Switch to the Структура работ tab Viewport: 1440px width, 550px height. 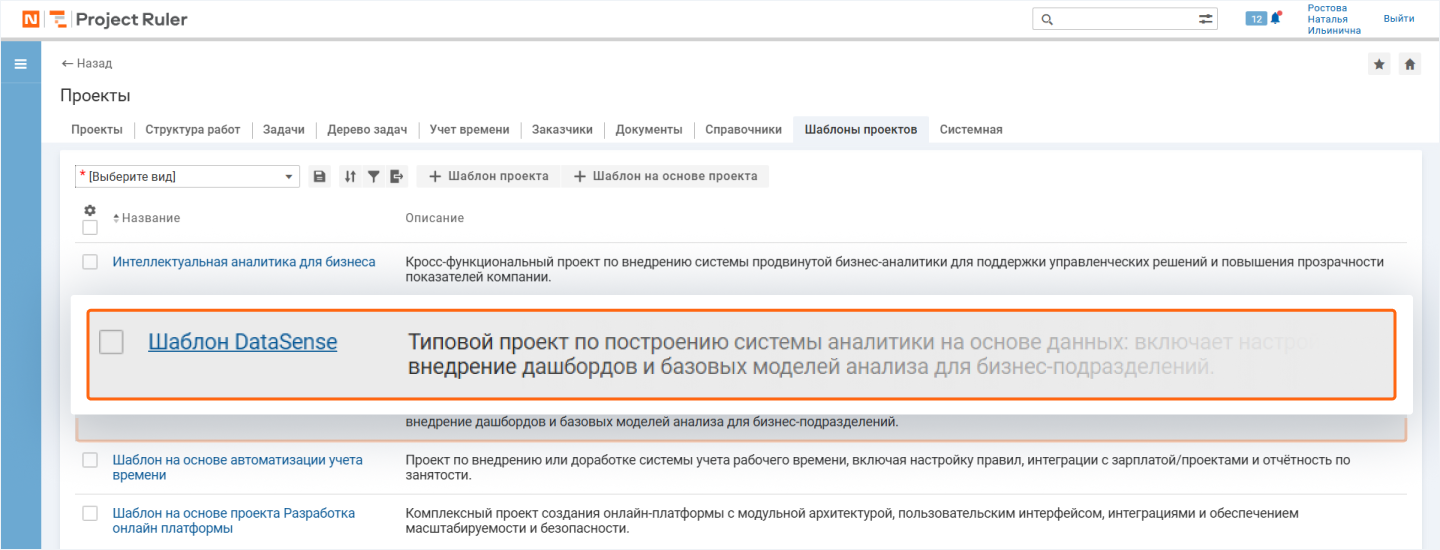(193, 130)
